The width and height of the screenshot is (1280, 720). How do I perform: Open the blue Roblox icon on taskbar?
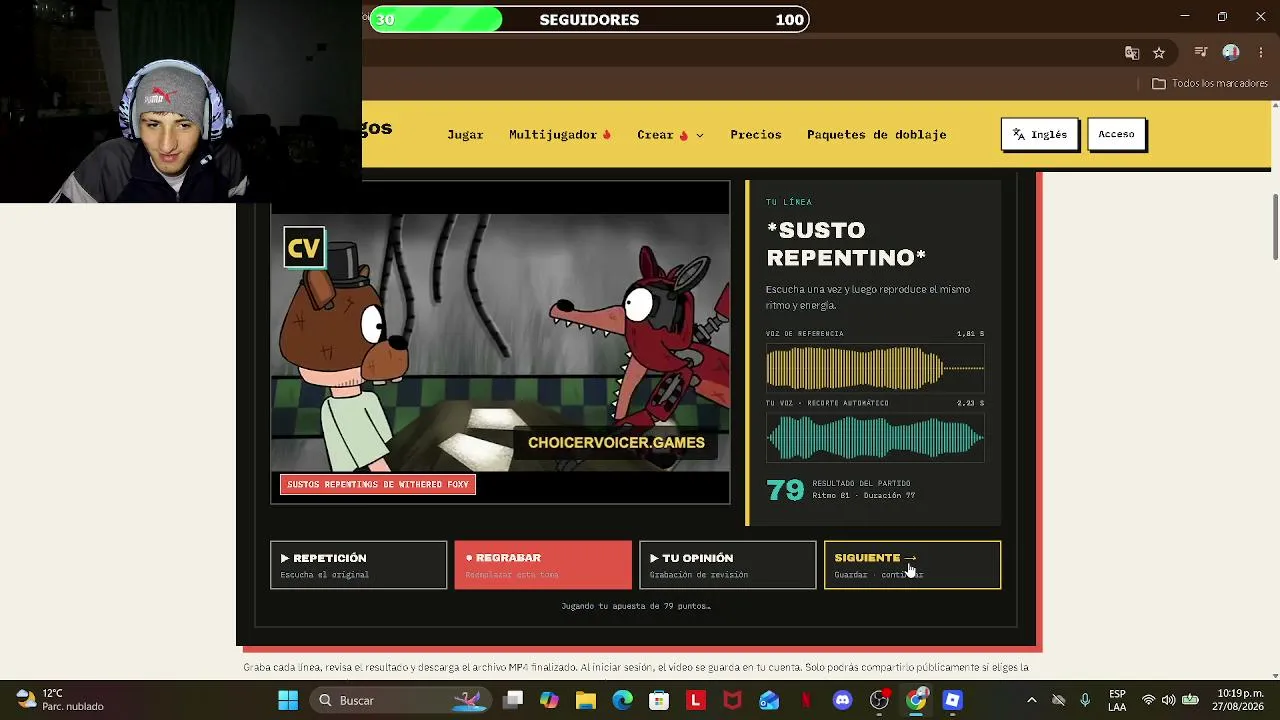coord(952,700)
